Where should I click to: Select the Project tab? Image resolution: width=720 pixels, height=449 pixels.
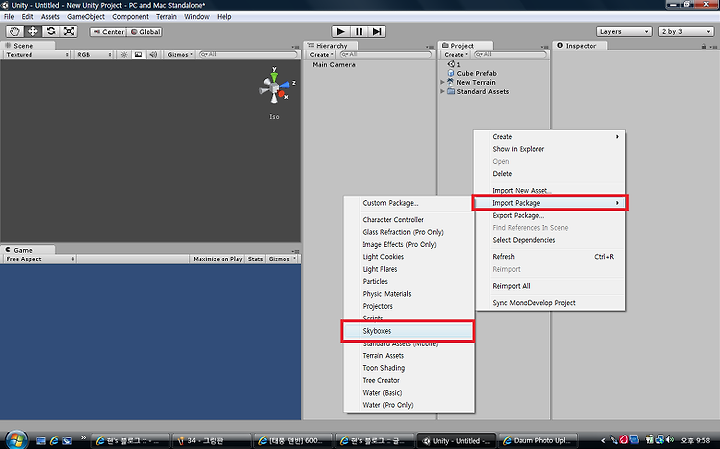pyautogui.click(x=466, y=45)
